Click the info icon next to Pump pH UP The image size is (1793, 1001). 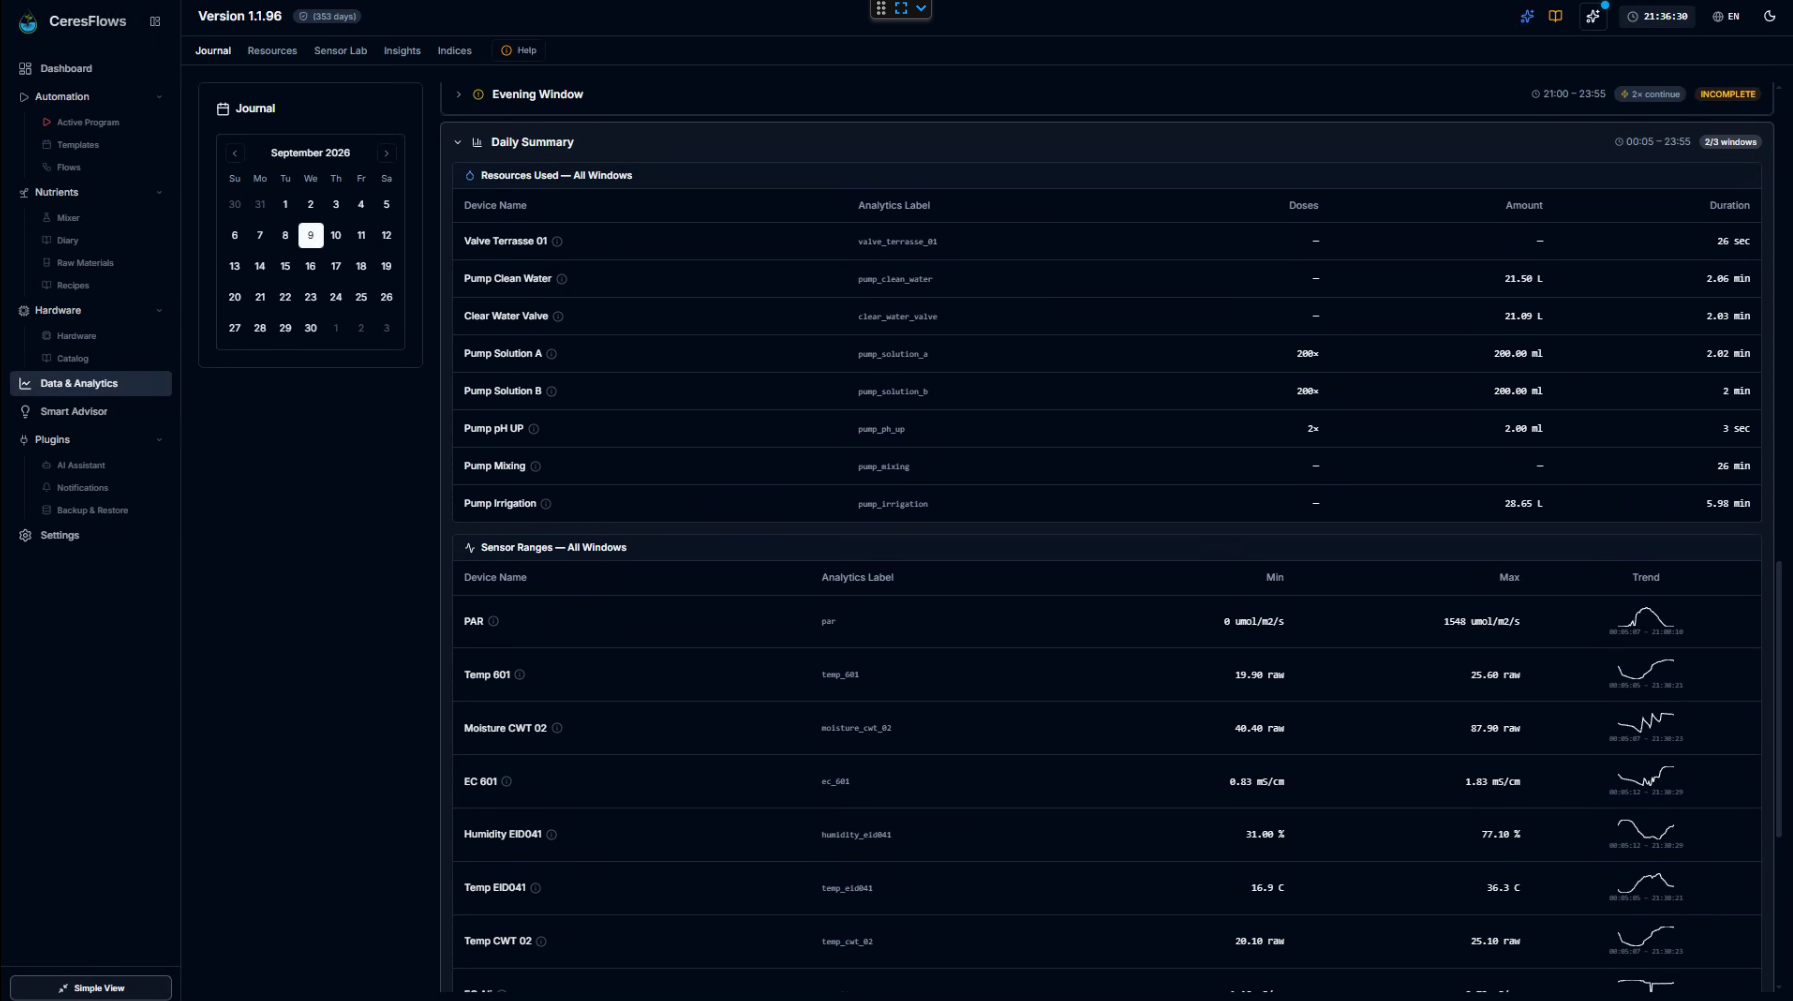point(534,429)
